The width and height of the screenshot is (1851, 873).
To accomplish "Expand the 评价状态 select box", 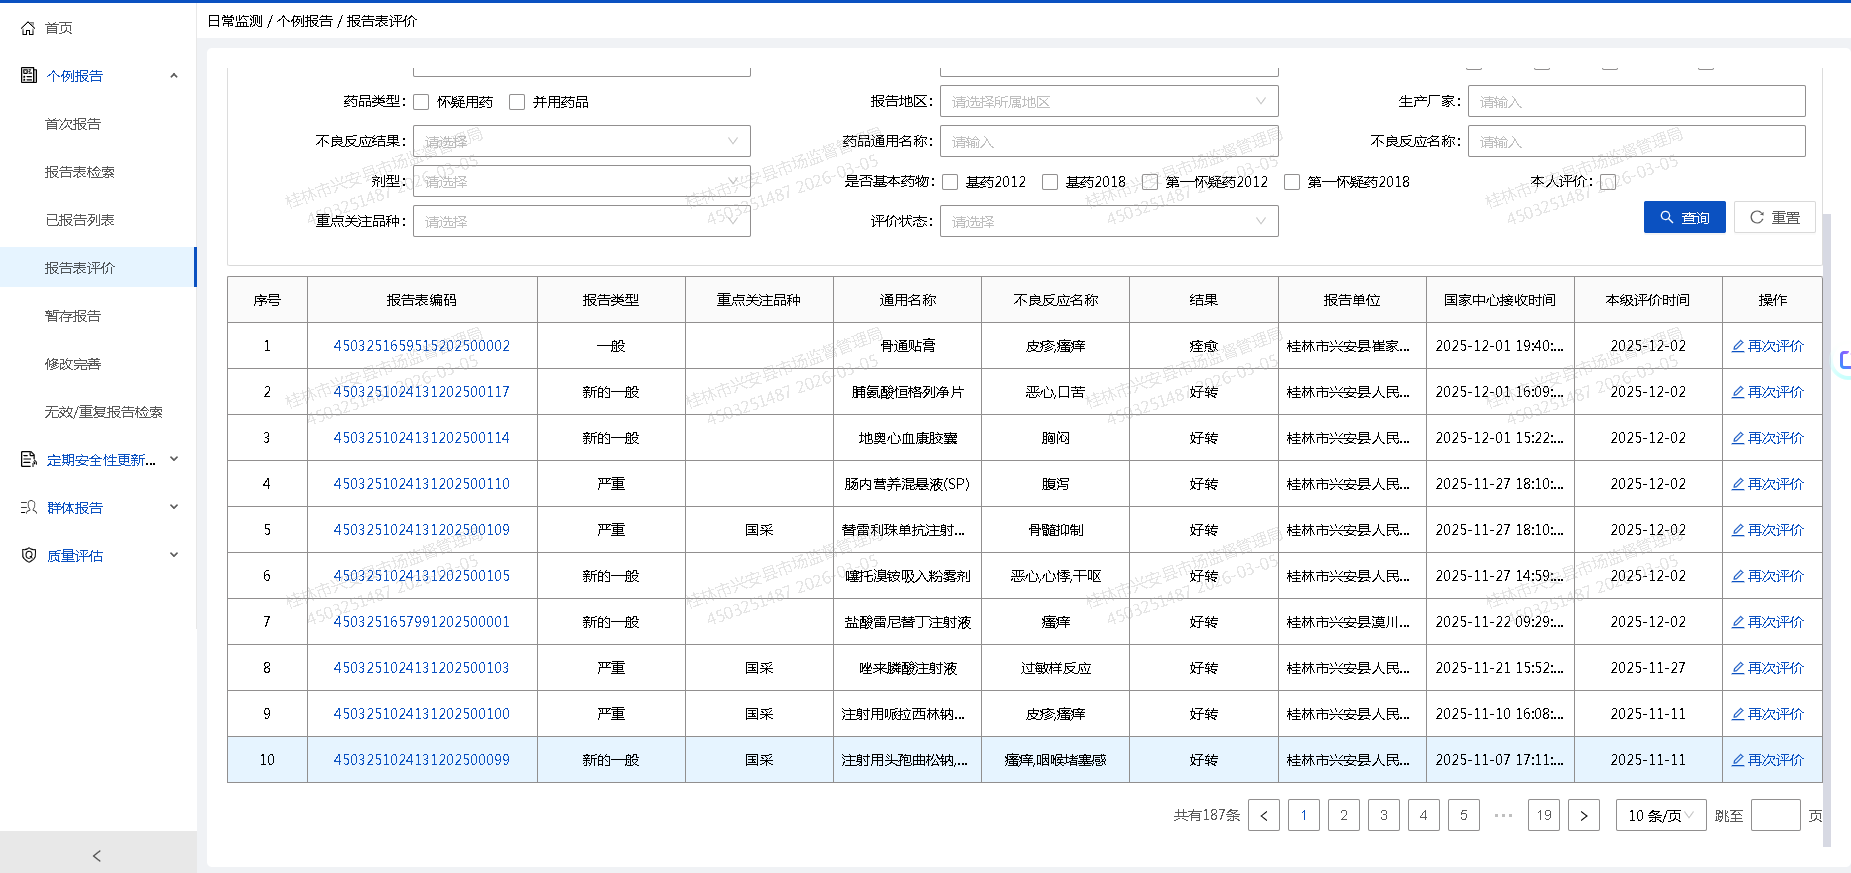I will pos(1108,221).
